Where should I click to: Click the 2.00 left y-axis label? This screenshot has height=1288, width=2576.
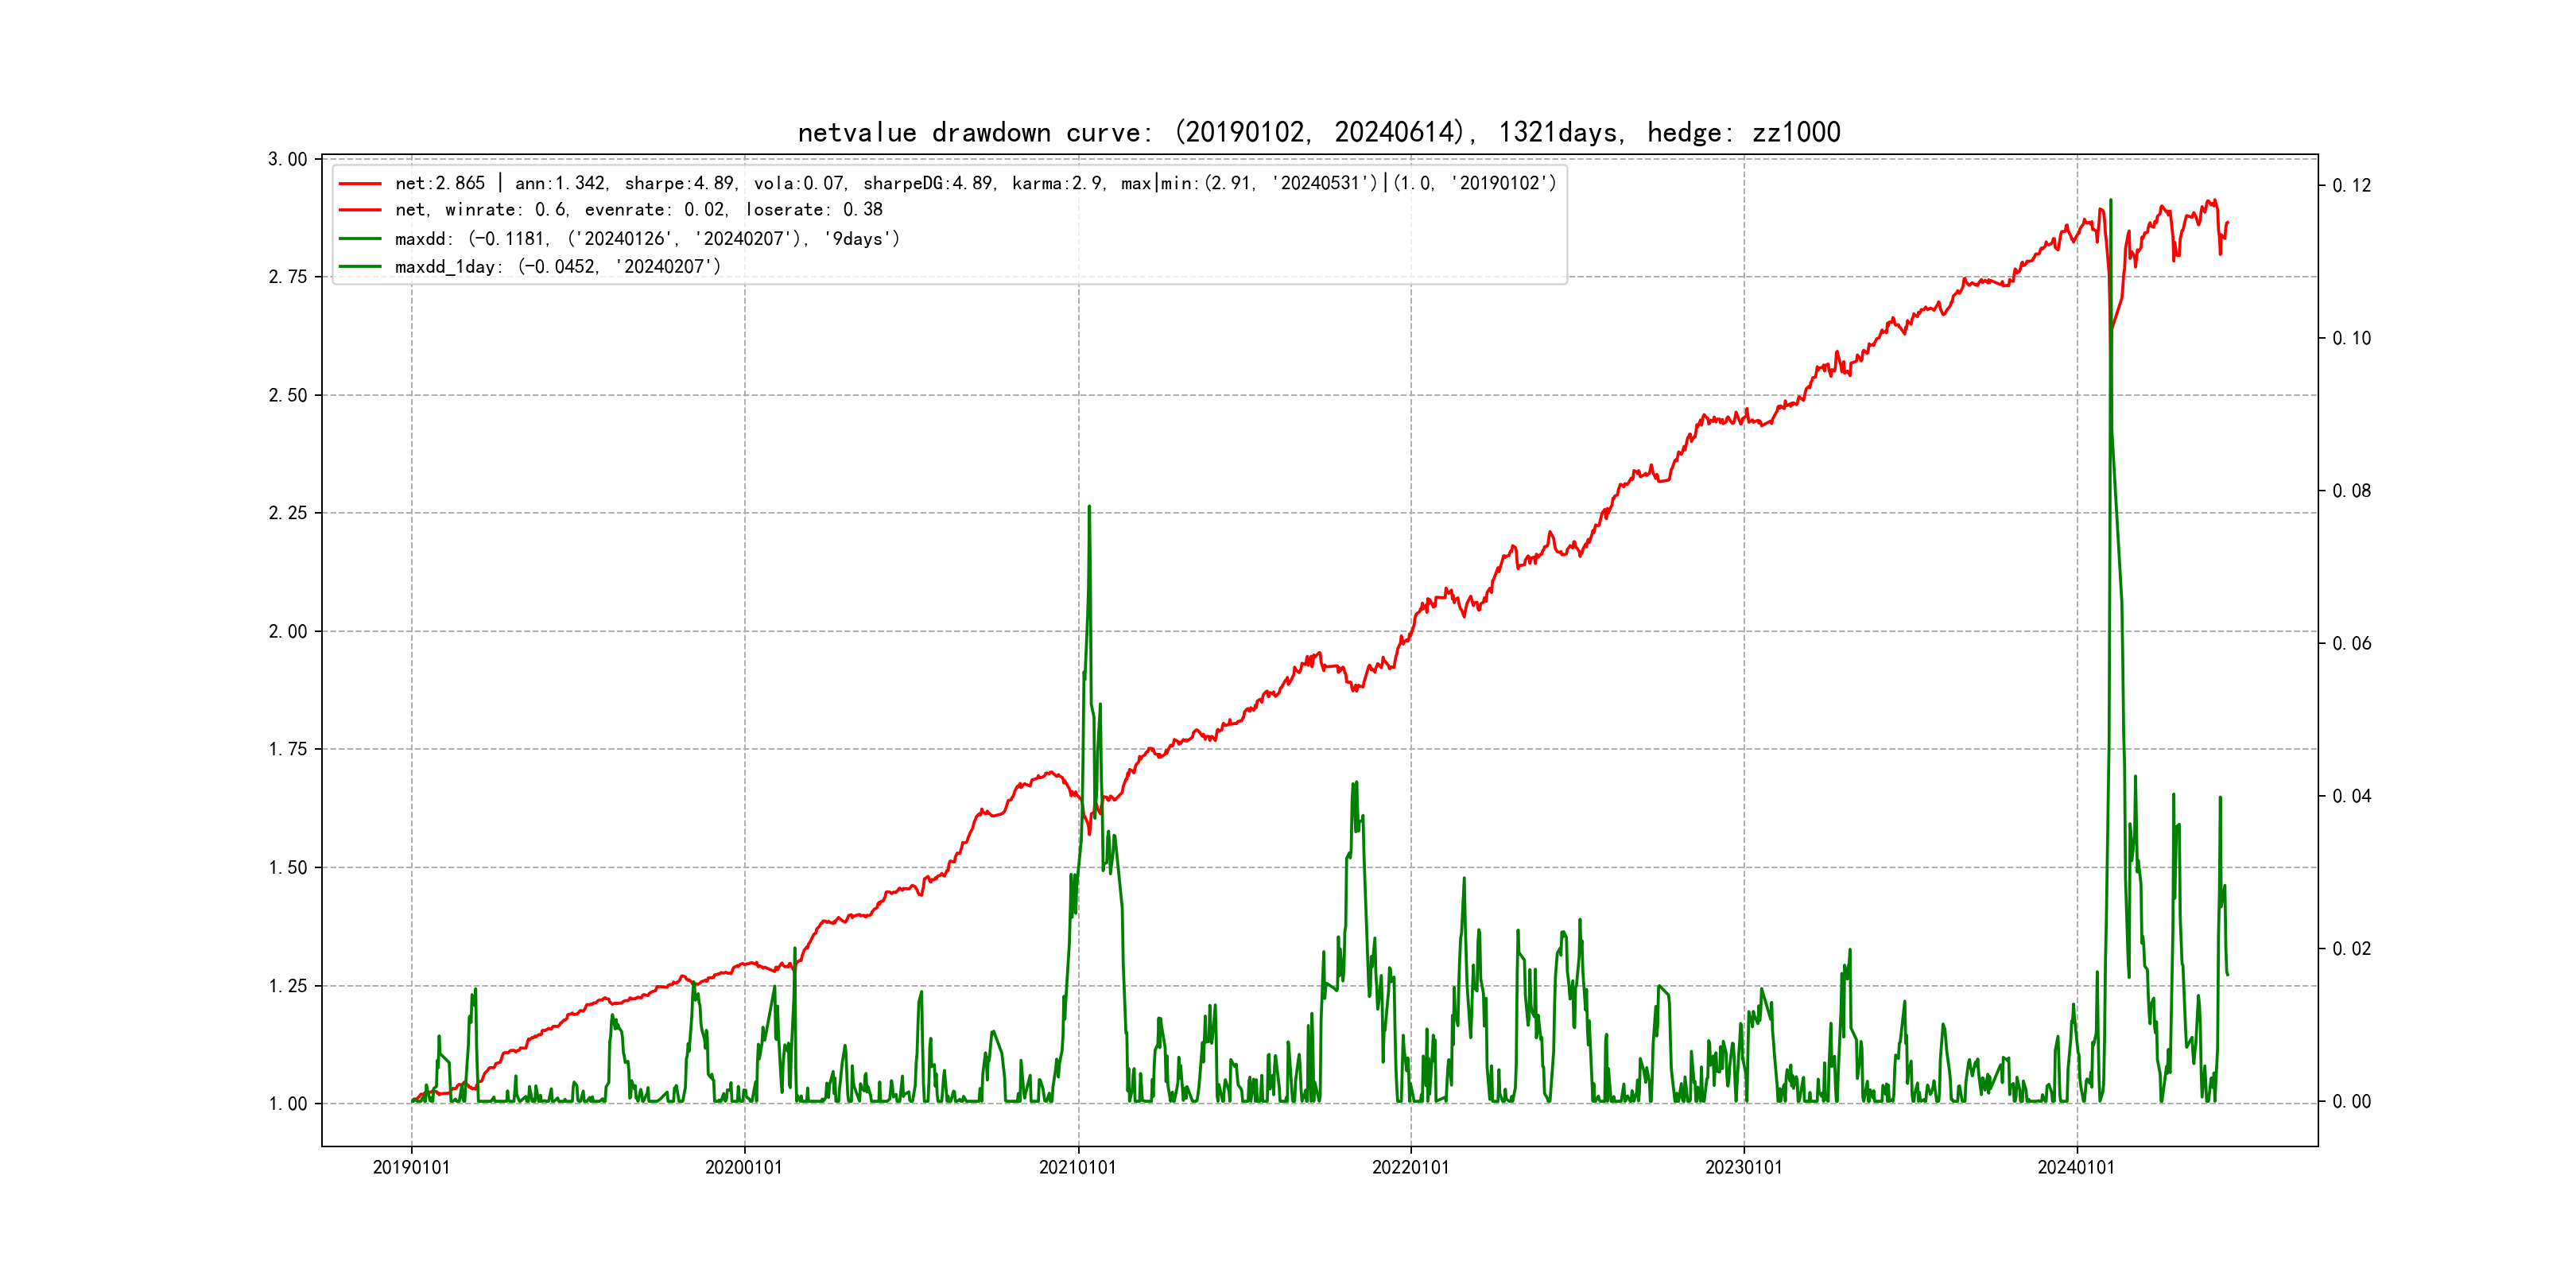coord(288,631)
